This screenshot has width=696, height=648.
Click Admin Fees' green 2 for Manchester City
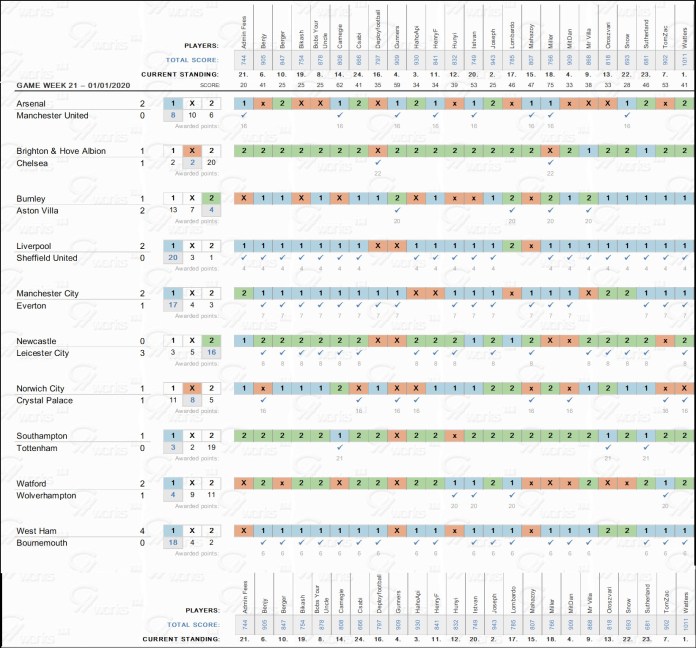point(244,293)
